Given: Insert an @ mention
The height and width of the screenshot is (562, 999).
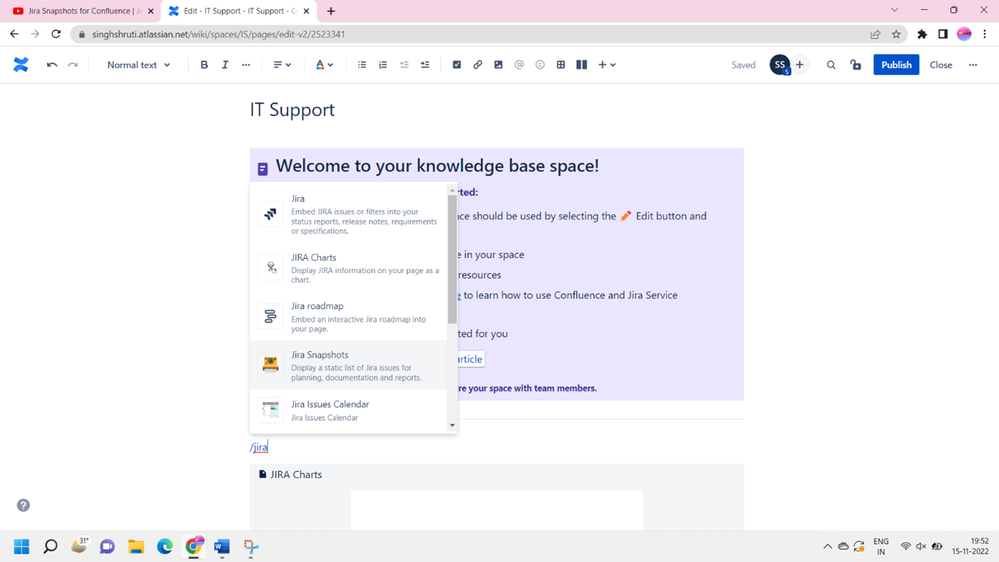Looking at the screenshot, I should coord(519,64).
